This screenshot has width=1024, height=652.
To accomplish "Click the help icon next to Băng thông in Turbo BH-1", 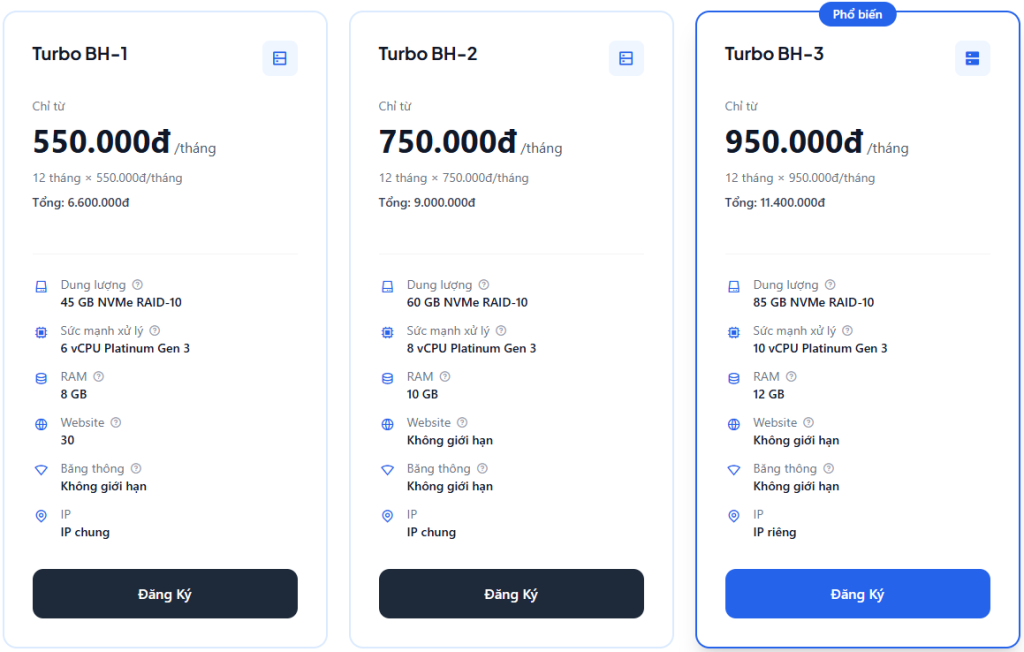I will 136,469.
